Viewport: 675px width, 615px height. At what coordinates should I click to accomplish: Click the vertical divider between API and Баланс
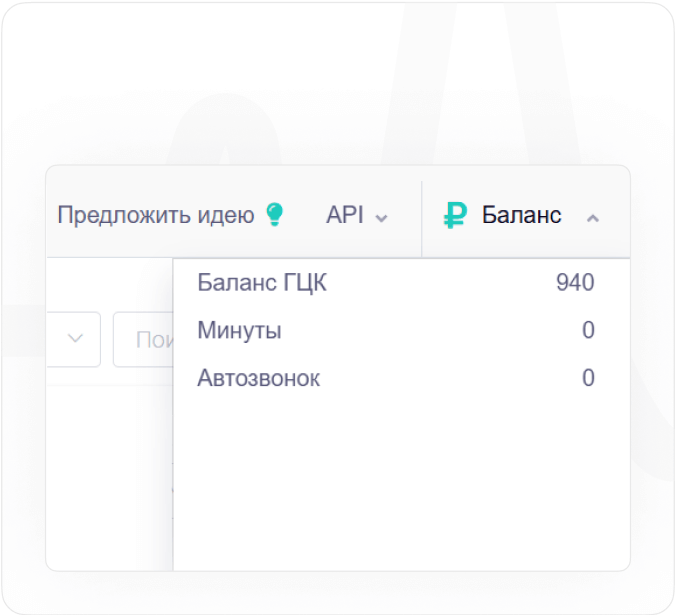click(422, 216)
